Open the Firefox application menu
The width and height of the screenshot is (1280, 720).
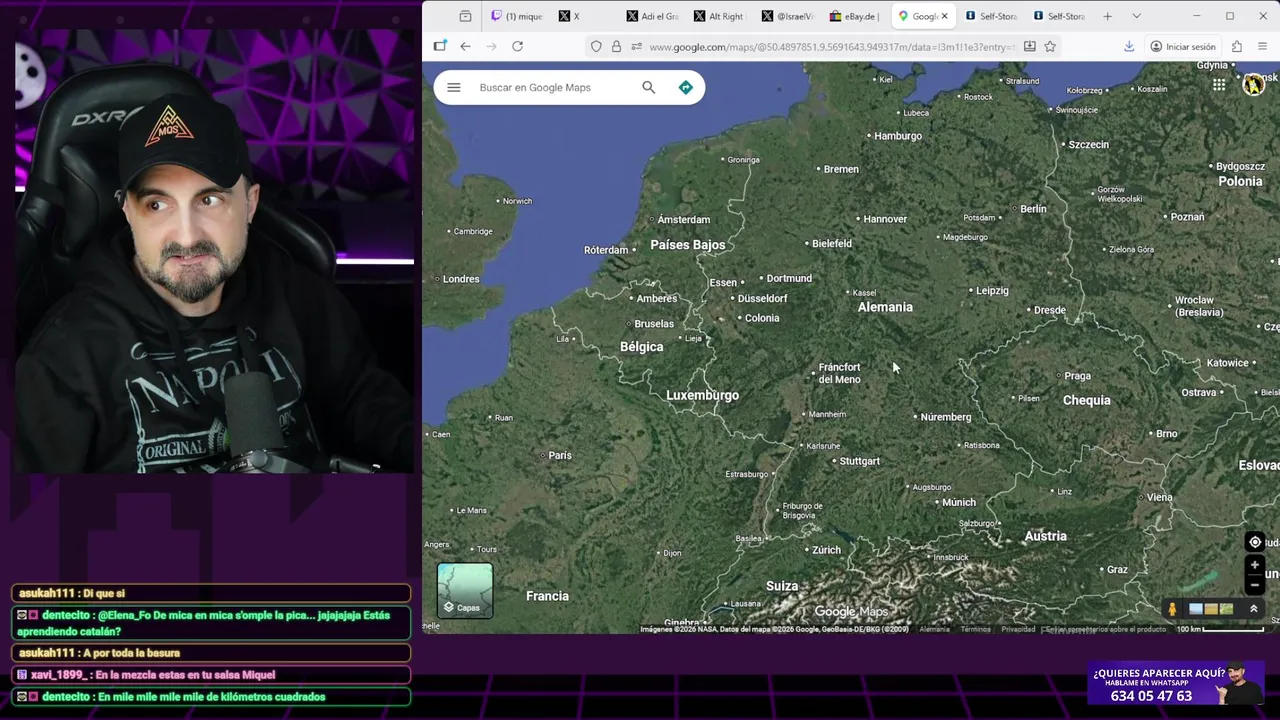[x=1262, y=46]
